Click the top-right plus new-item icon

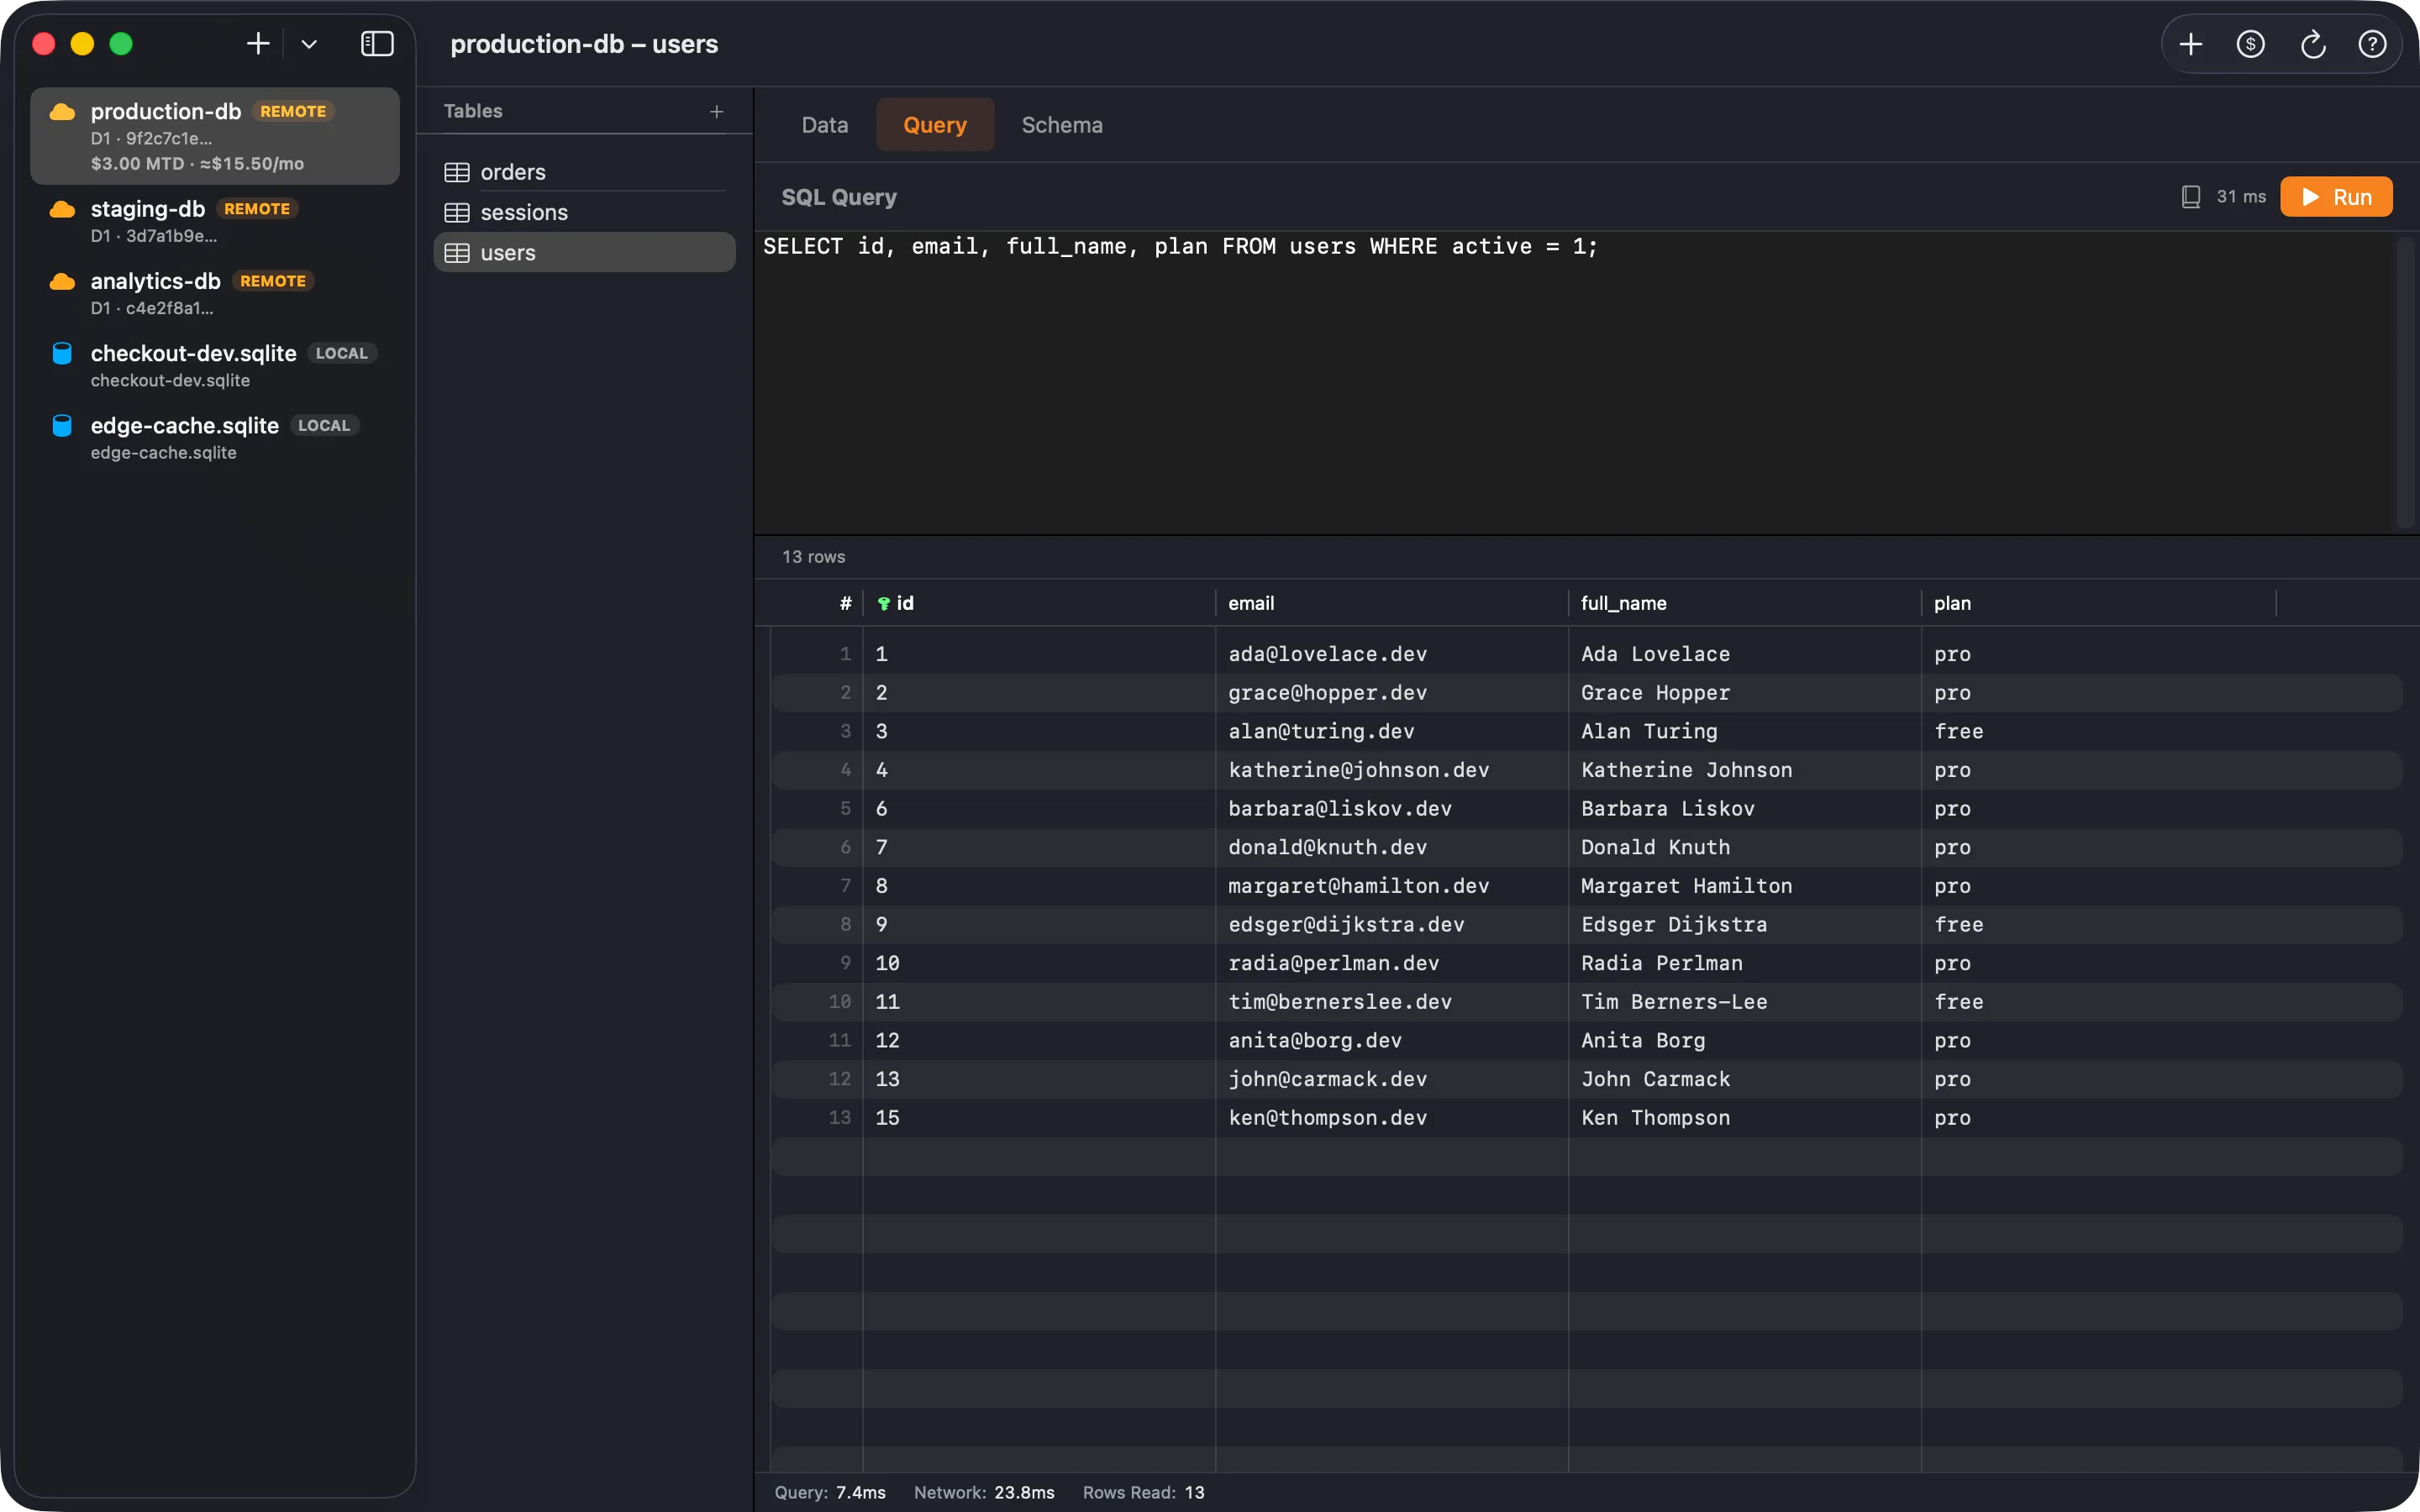point(2190,44)
